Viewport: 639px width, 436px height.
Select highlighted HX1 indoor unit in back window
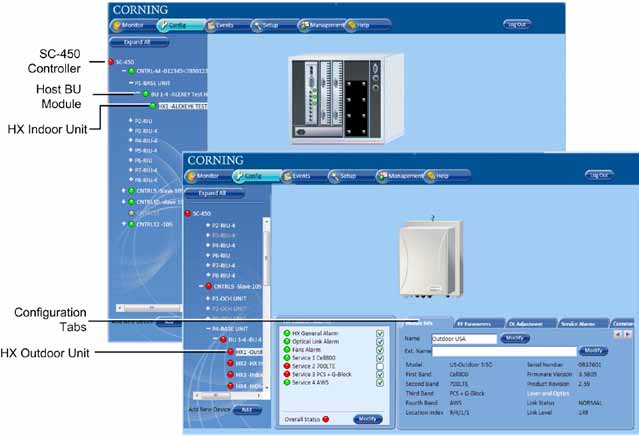(x=180, y=106)
